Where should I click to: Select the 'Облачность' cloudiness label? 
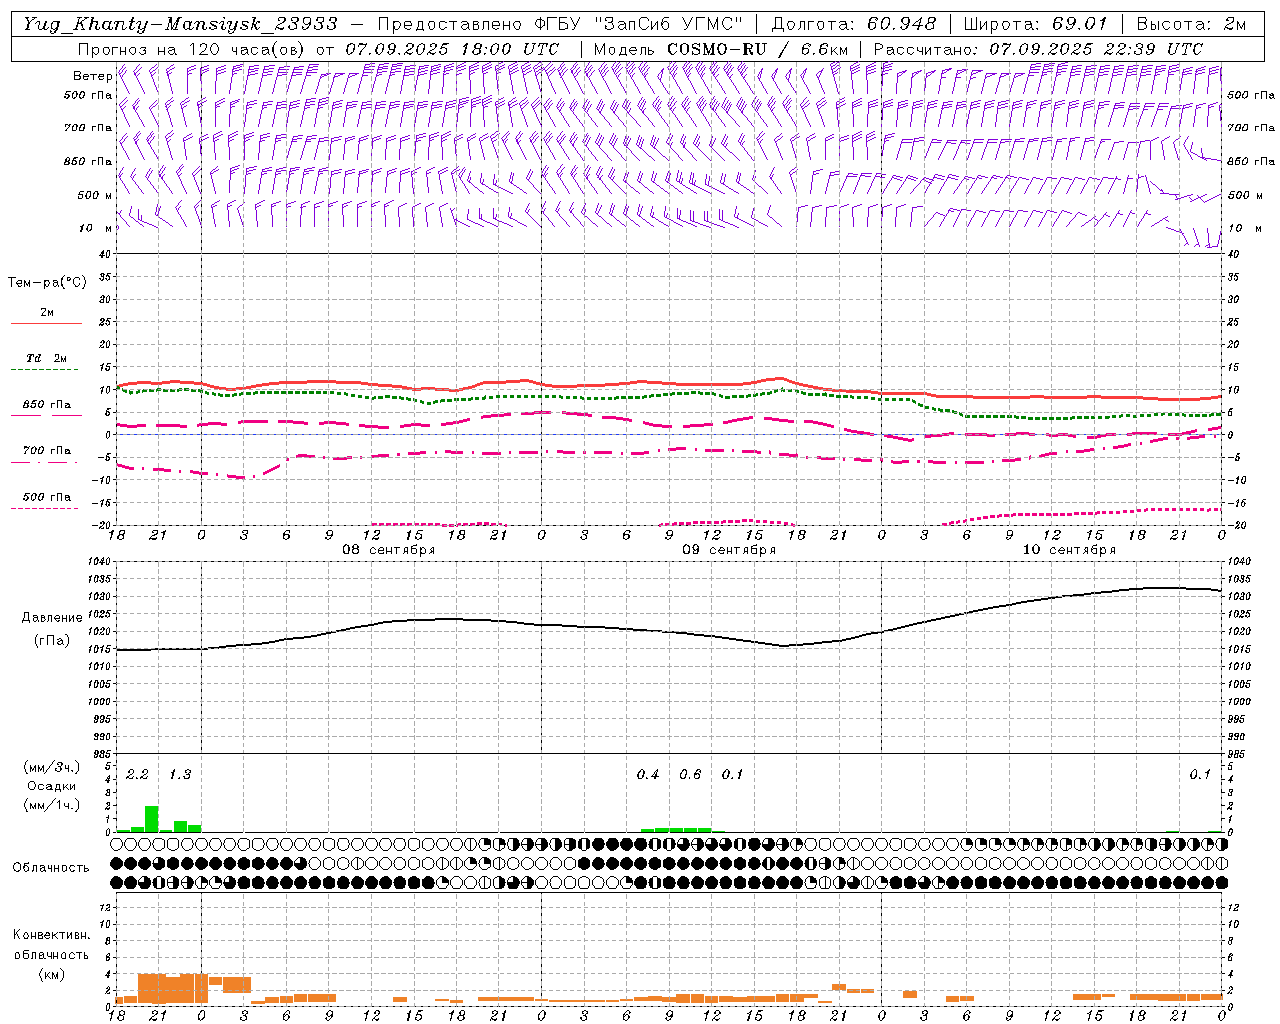coord(51,868)
